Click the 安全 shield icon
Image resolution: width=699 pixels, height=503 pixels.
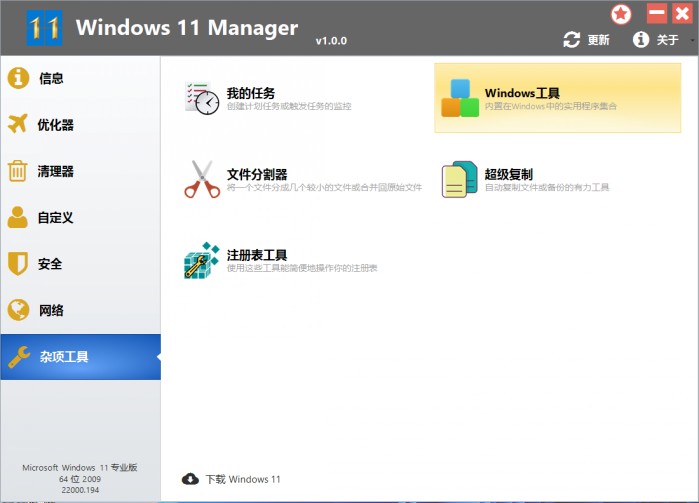pyautogui.click(x=19, y=264)
